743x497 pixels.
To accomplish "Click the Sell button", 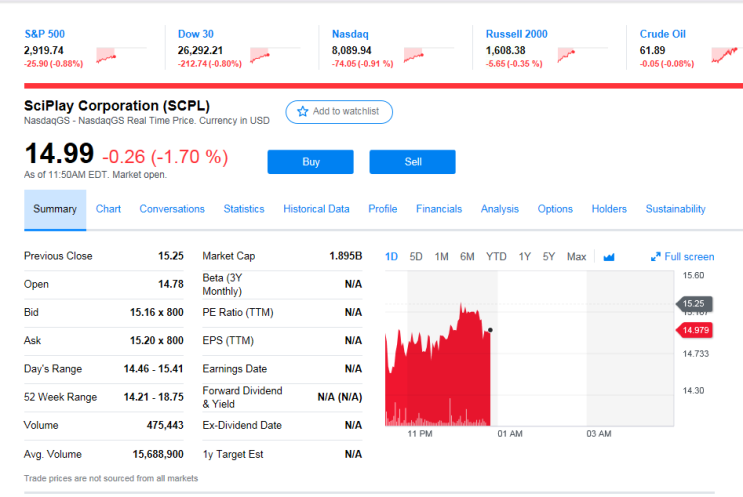I will point(412,162).
